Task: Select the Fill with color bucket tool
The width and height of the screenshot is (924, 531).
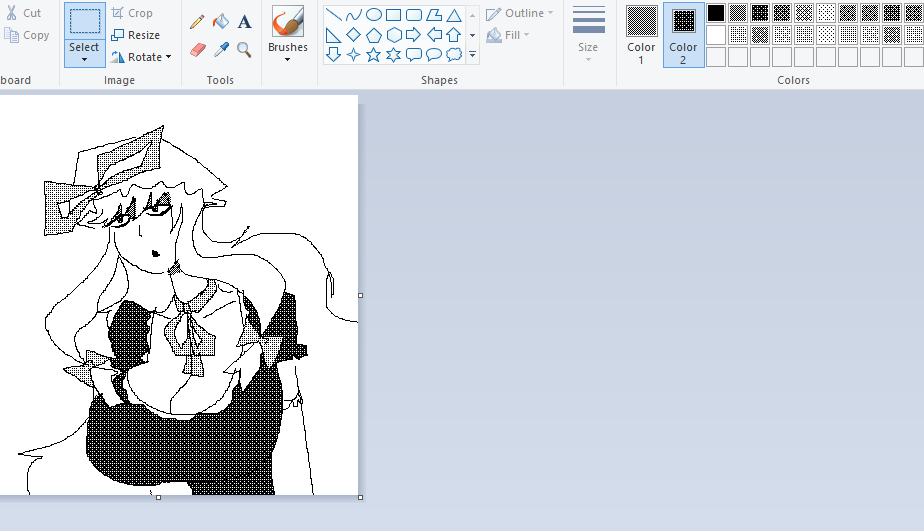Action: [x=221, y=22]
